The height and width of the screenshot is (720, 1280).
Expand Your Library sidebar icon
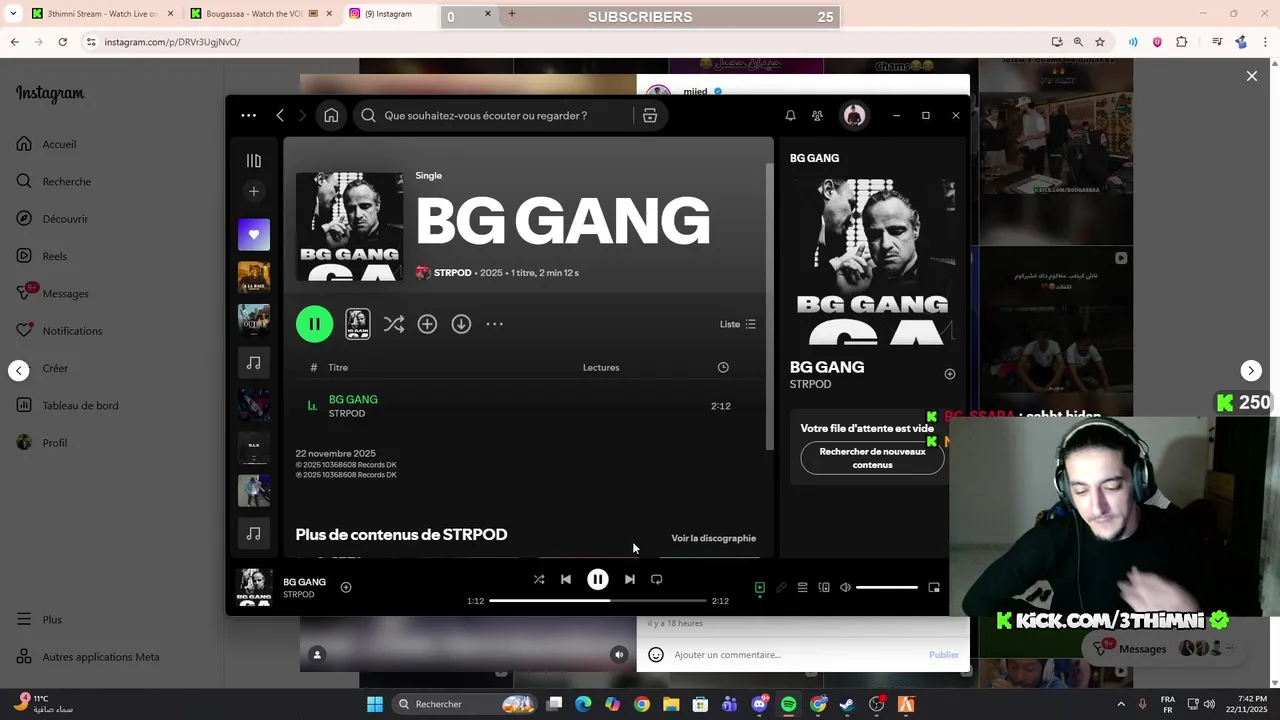[x=254, y=161]
